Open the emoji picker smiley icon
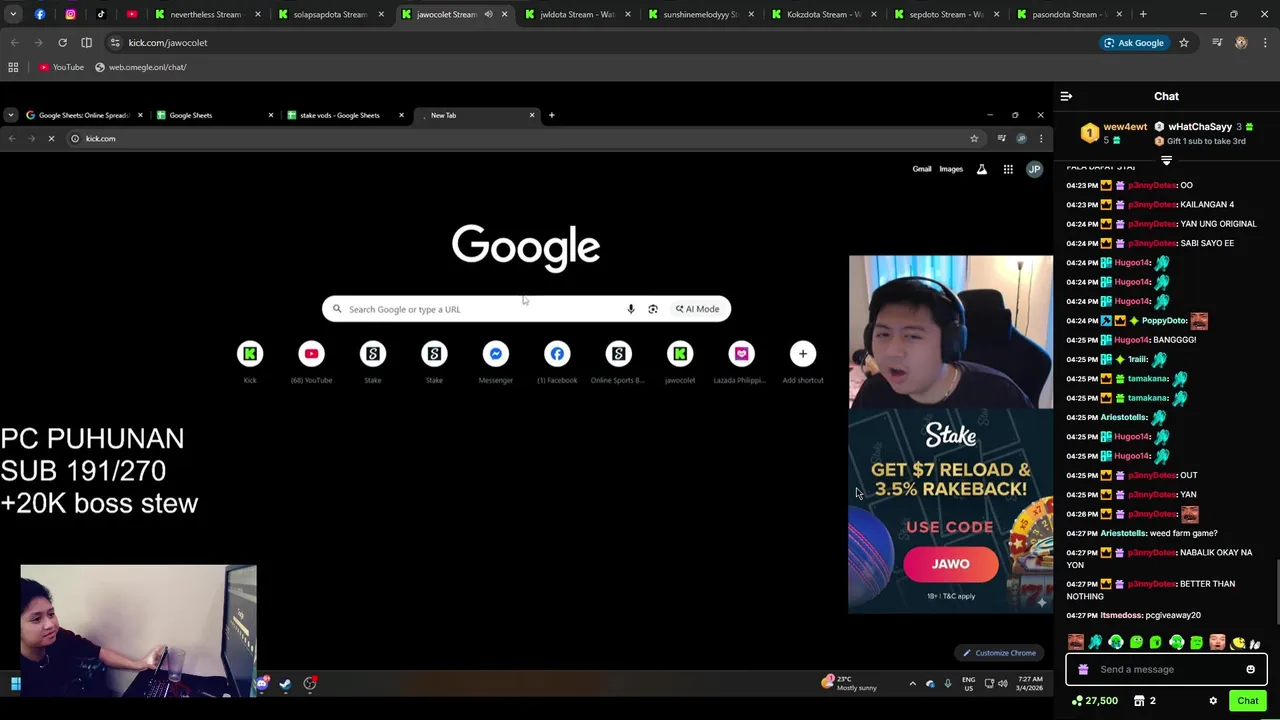This screenshot has height=720, width=1280. (1250, 670)
